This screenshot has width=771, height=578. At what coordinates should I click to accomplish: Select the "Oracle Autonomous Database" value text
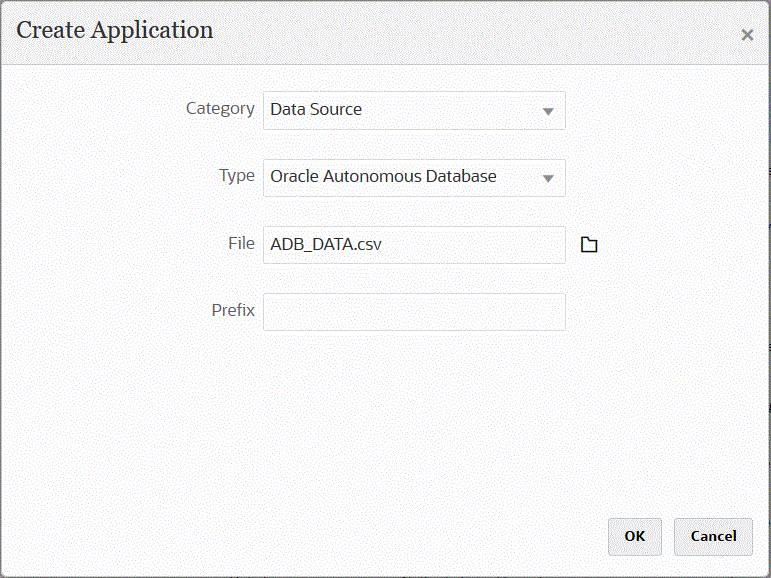(383, 176)
